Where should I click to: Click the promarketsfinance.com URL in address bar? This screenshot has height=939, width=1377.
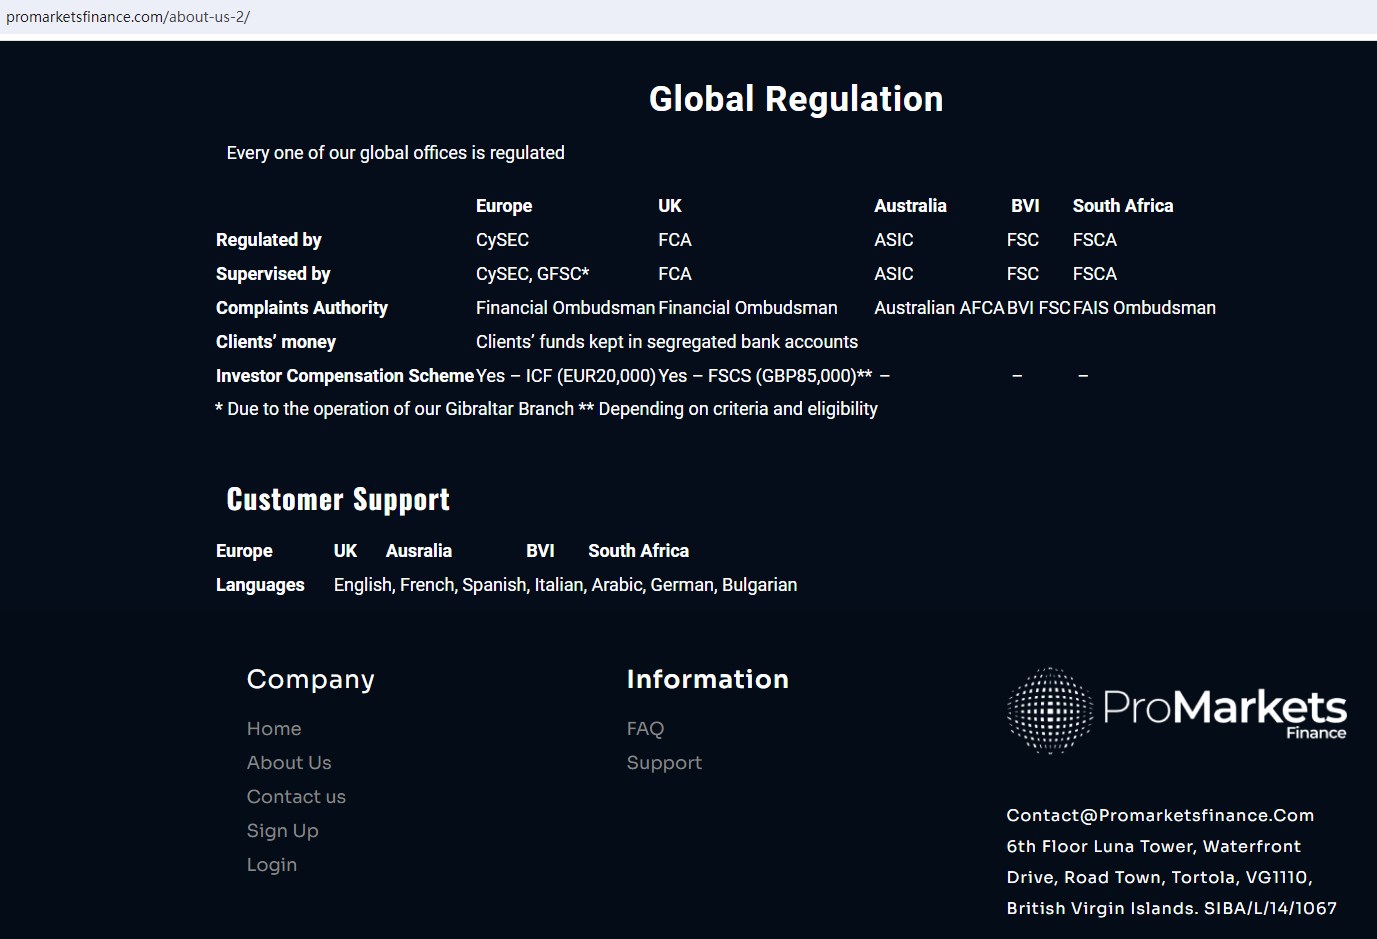tap(128, 17)
